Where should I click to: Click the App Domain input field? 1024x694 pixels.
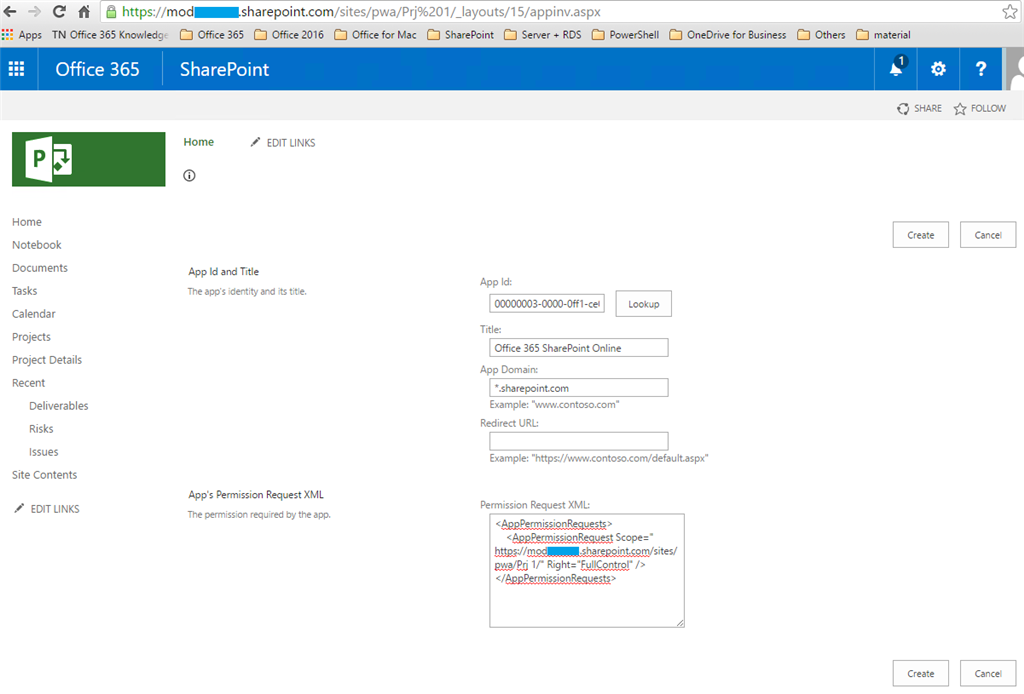579,388
